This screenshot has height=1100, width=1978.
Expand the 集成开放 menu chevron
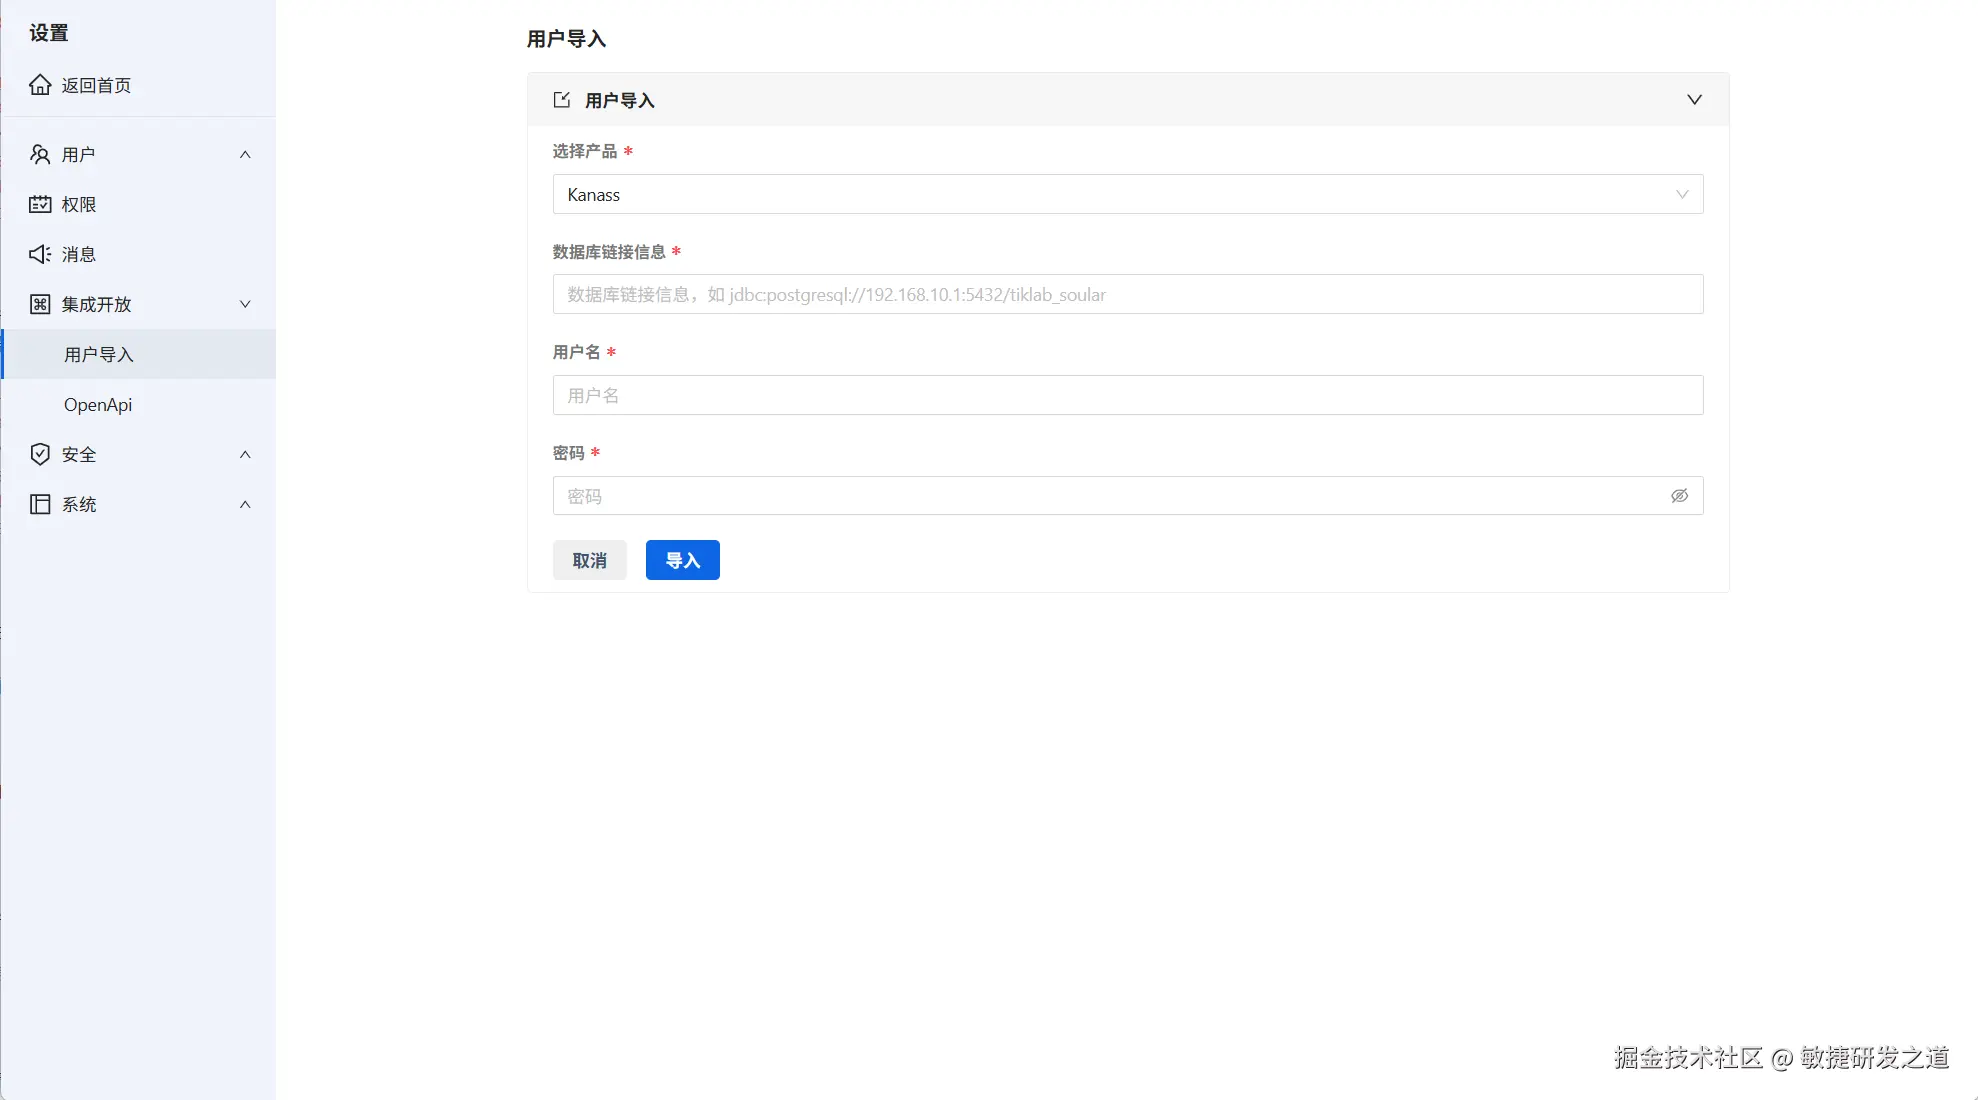pos(245,304)
